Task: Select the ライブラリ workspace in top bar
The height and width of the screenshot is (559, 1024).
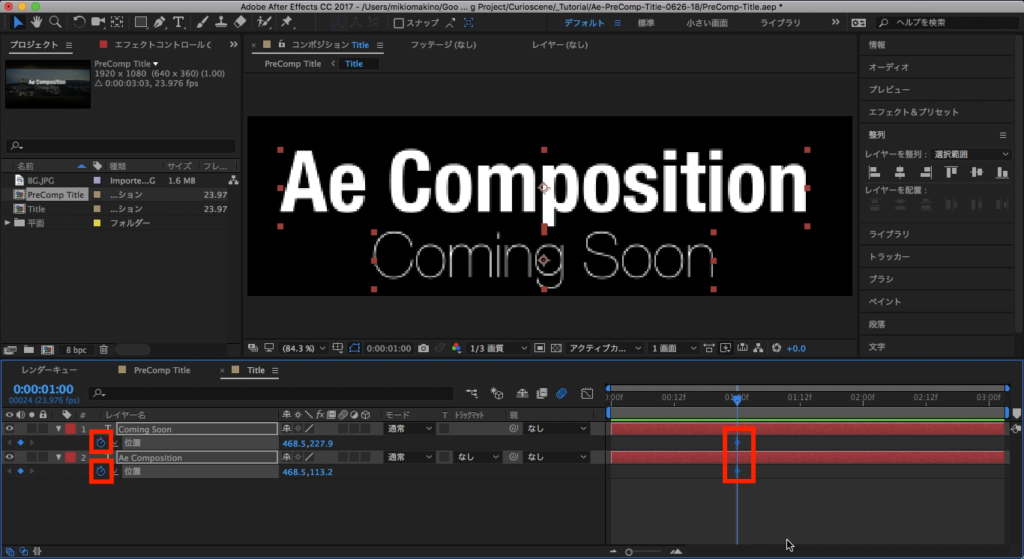Action: click(780, 23)
